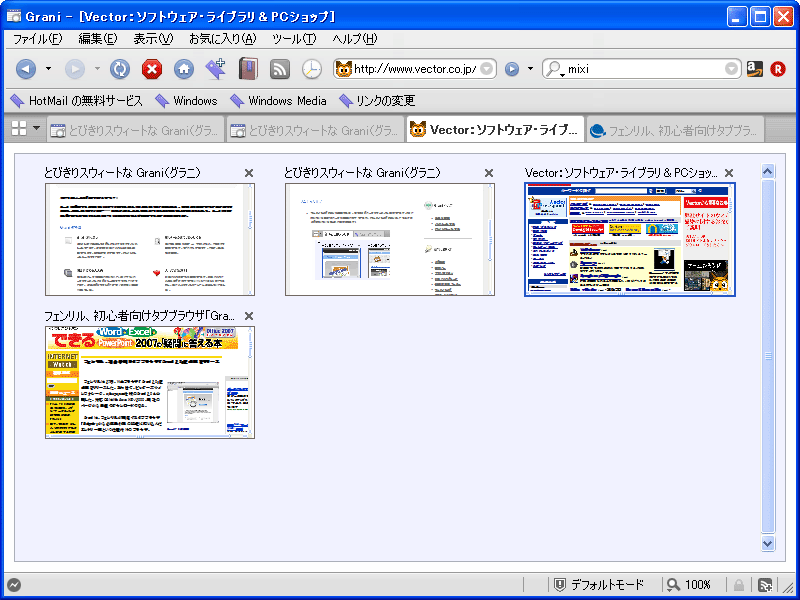Open the search engine magnifier dropdown

[554, 69]
